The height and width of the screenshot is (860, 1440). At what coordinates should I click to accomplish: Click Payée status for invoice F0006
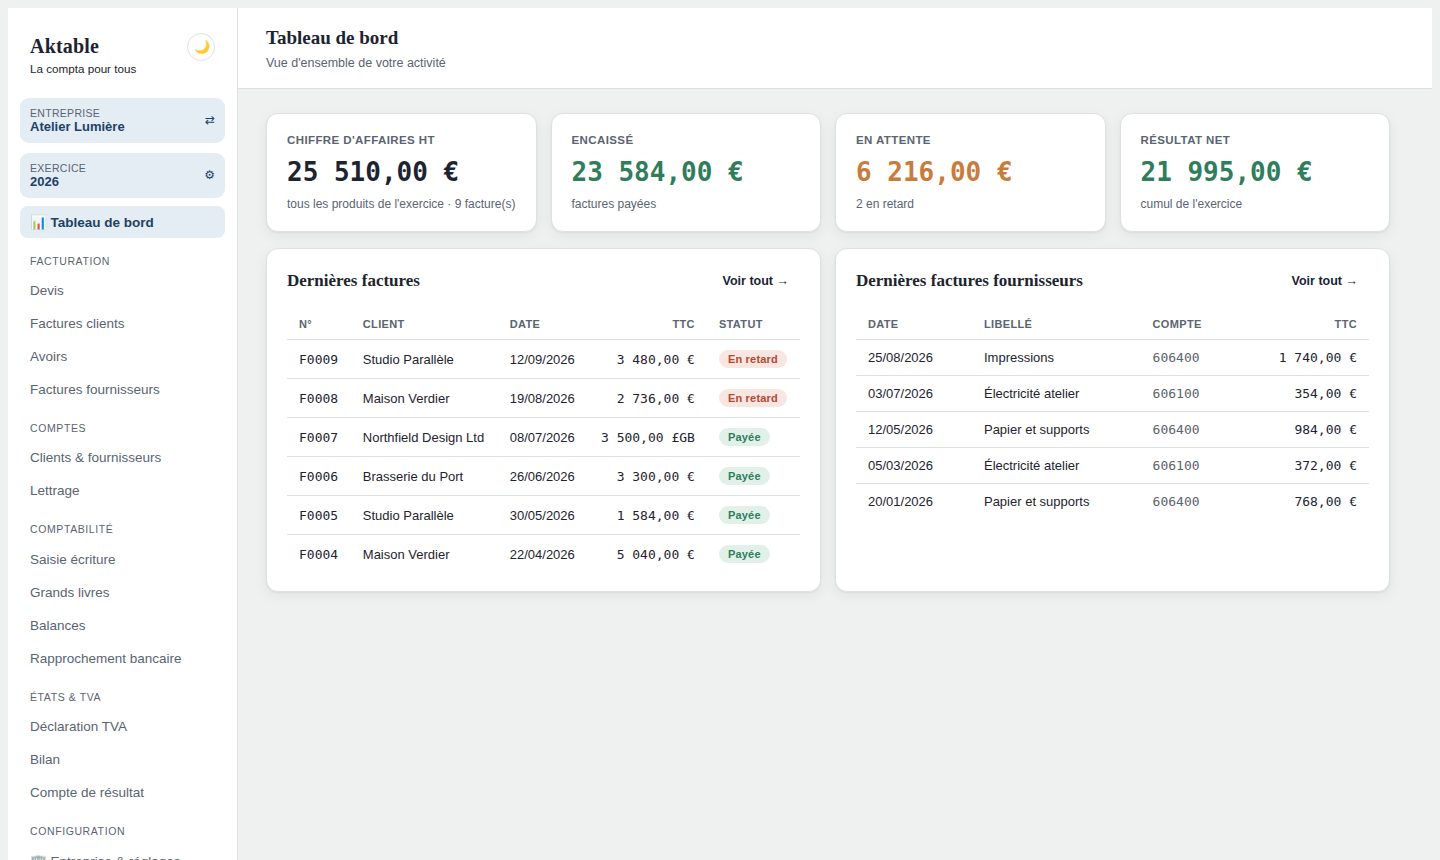744,476
